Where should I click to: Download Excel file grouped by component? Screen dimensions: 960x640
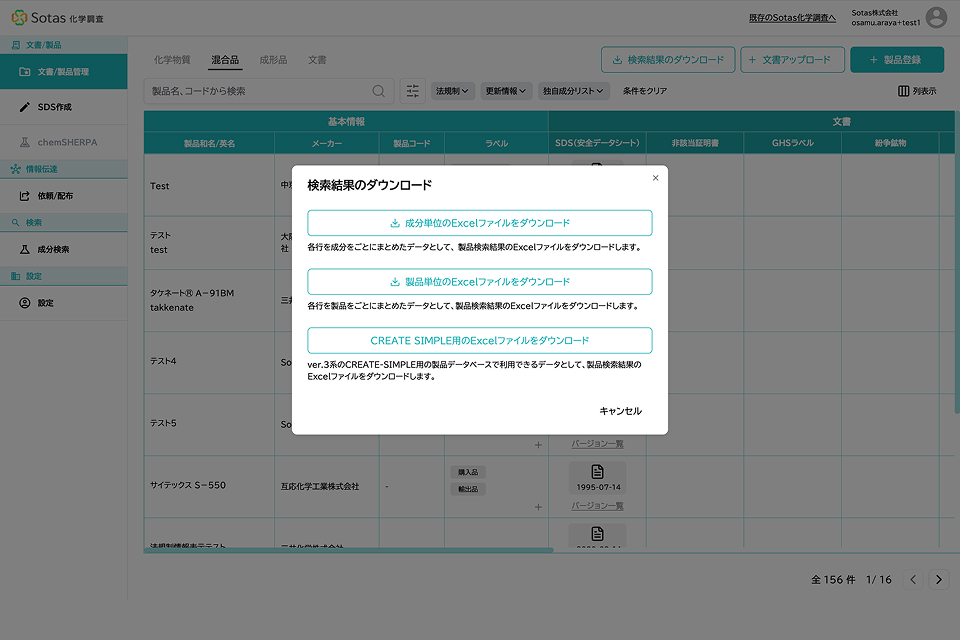479,223
